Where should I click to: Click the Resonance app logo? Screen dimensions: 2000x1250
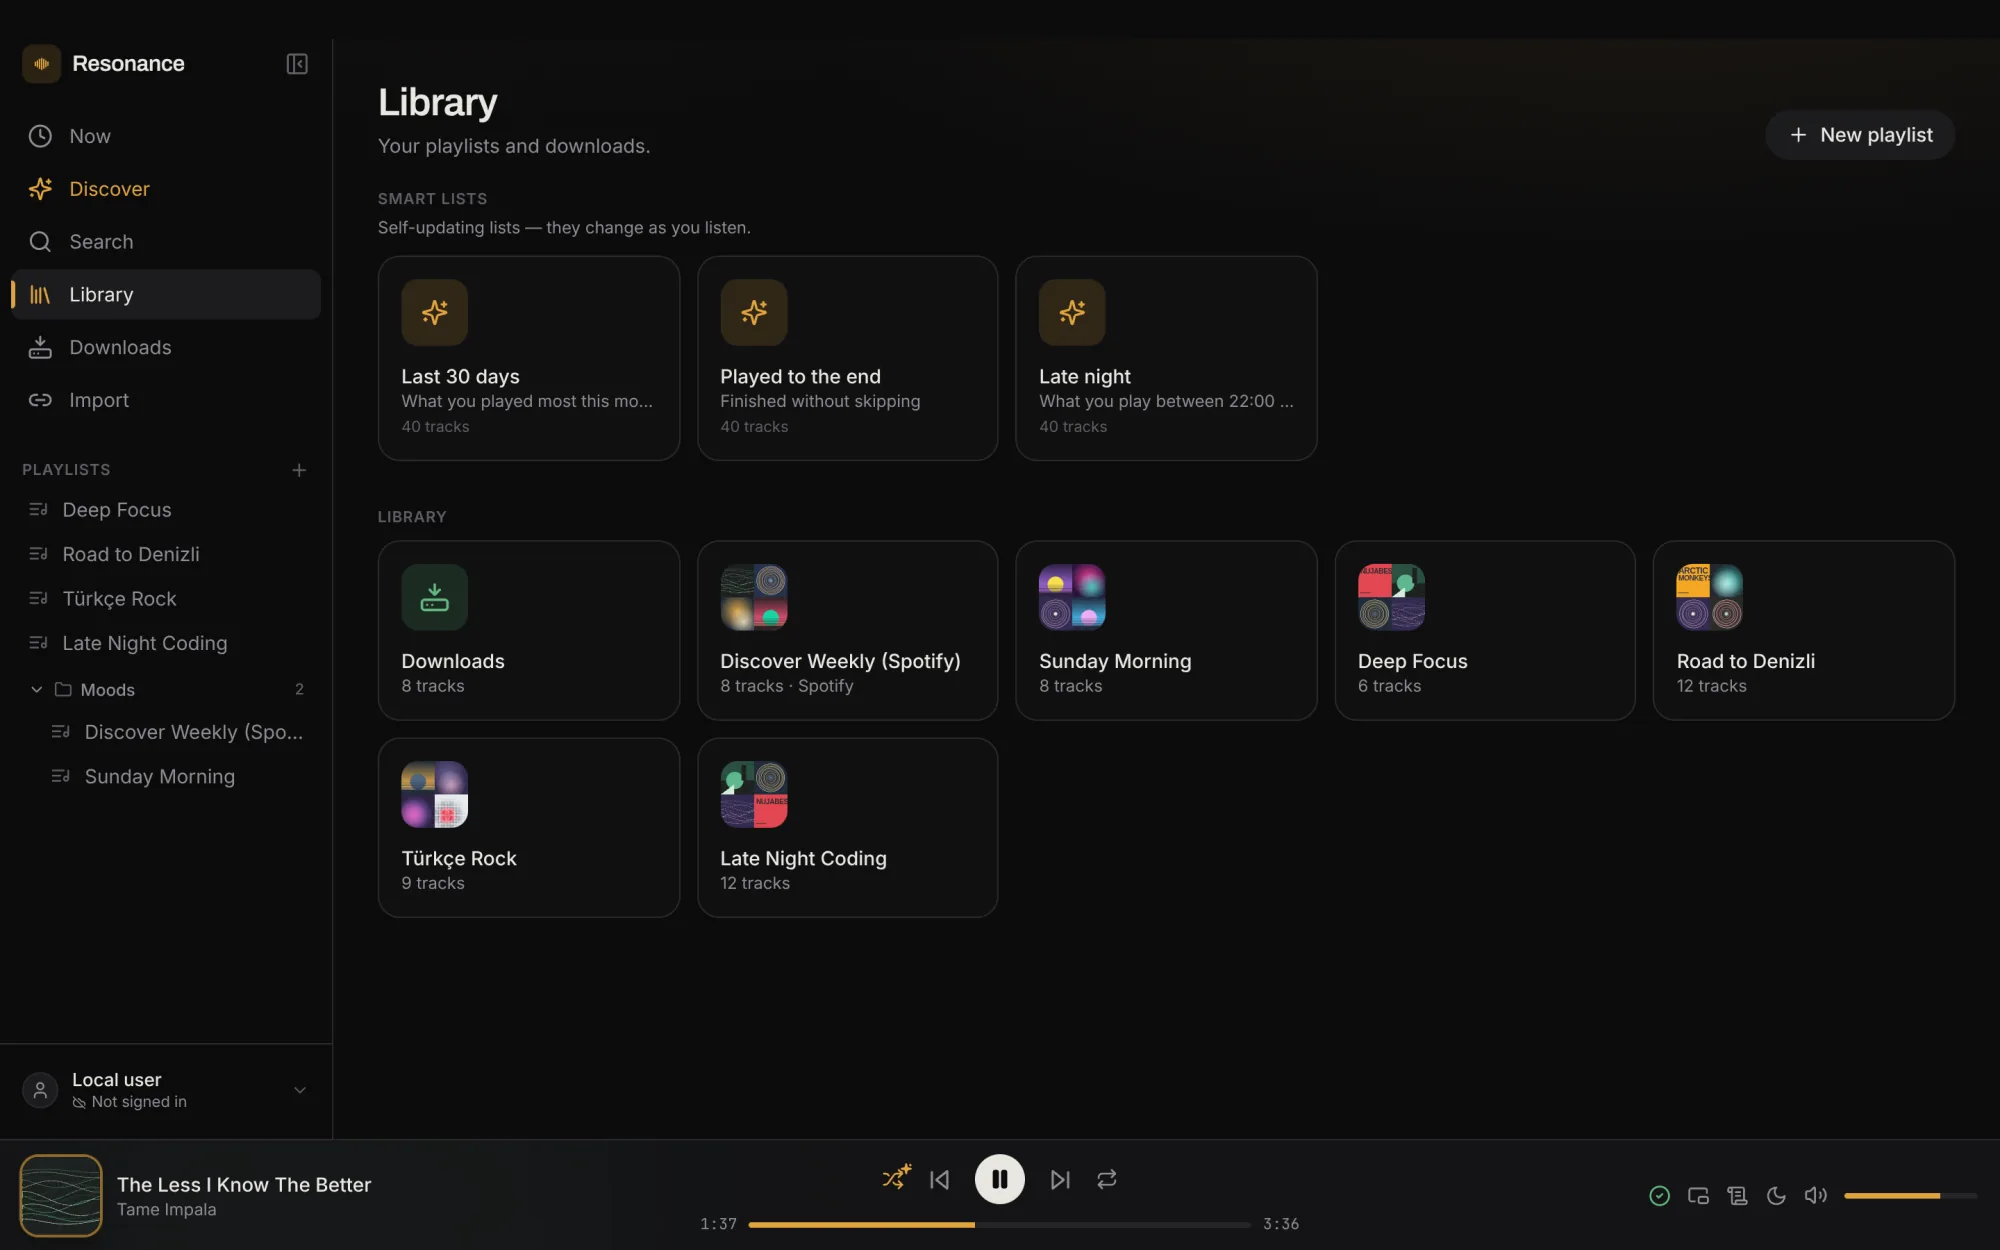[42, 64]
